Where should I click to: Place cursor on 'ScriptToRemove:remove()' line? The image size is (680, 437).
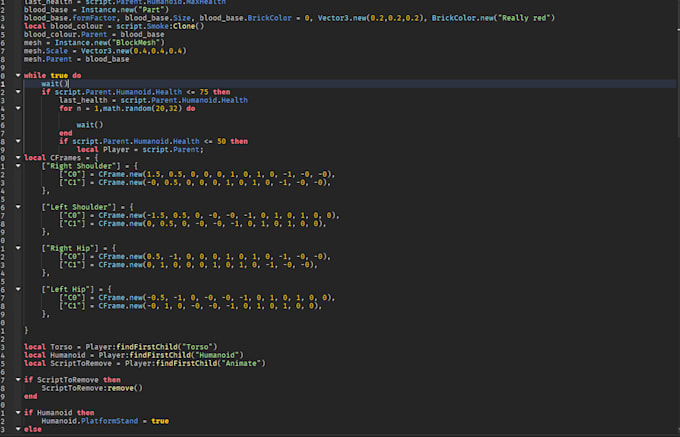(92, 388)
